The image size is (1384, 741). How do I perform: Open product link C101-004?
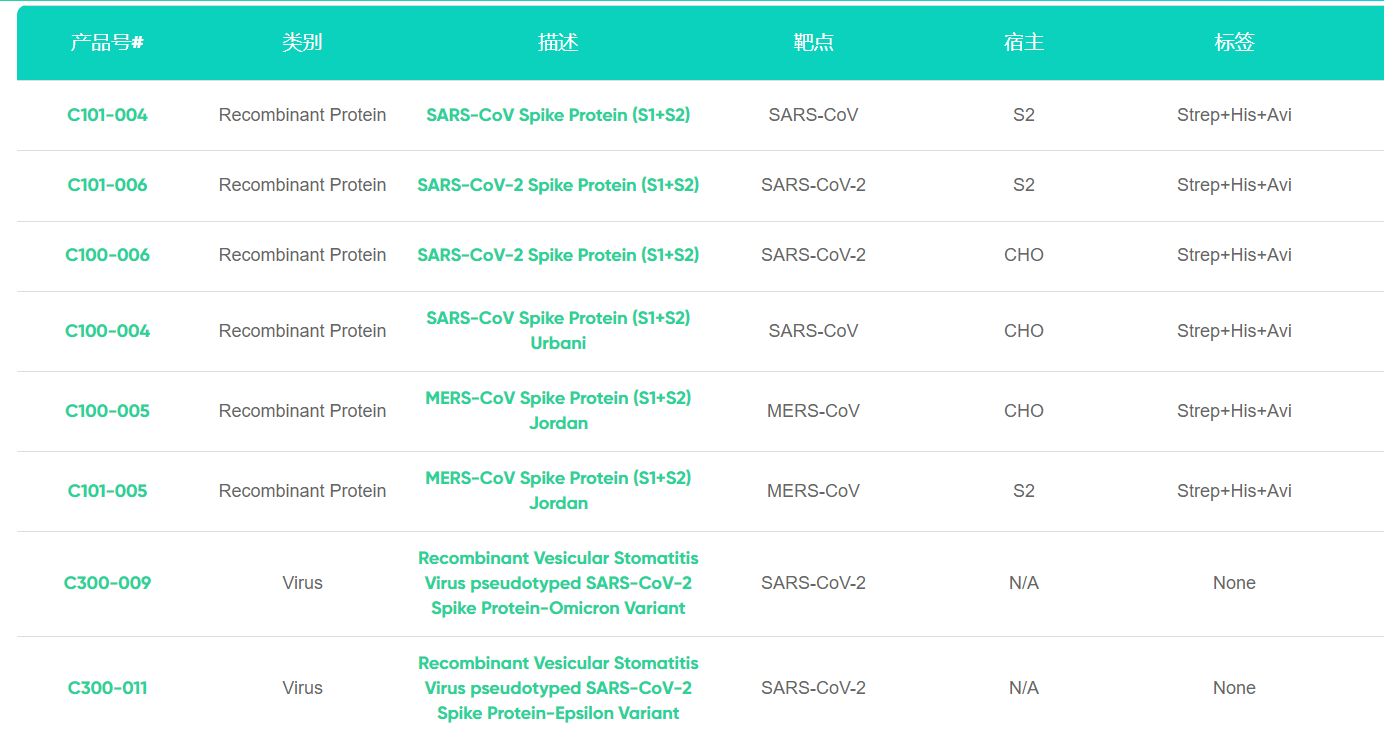(x=107, y=115)
